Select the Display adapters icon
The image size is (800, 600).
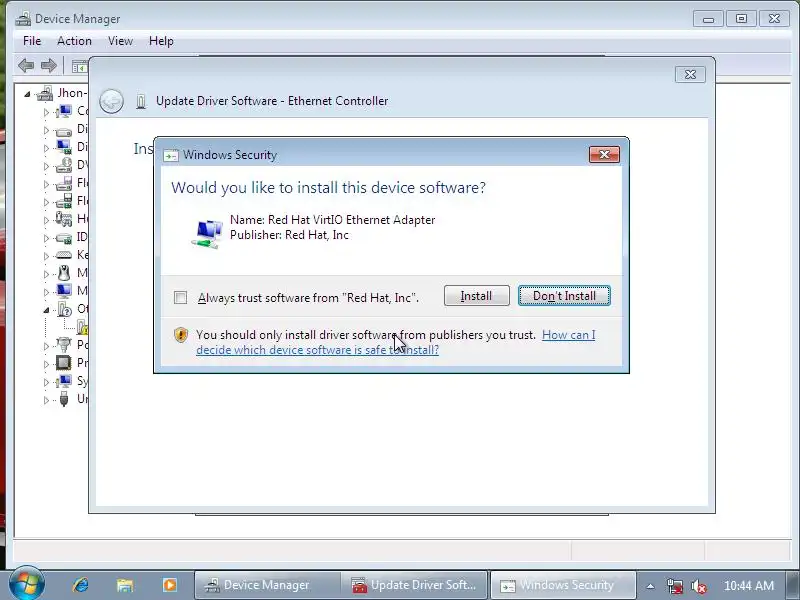click(64, 147)
